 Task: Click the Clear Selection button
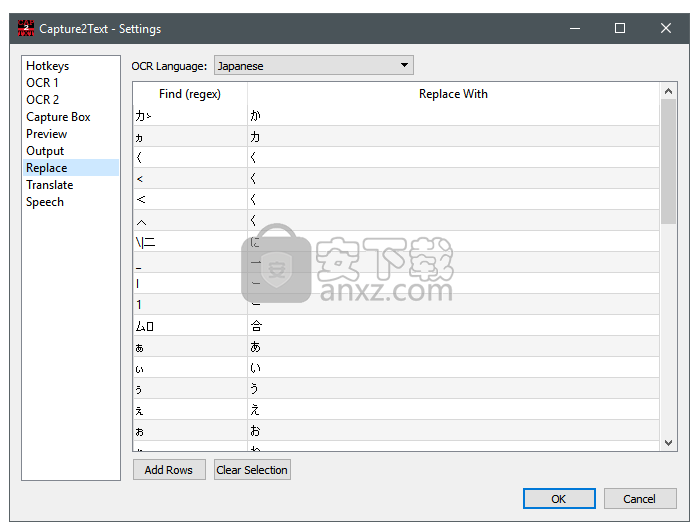point(252,470)
